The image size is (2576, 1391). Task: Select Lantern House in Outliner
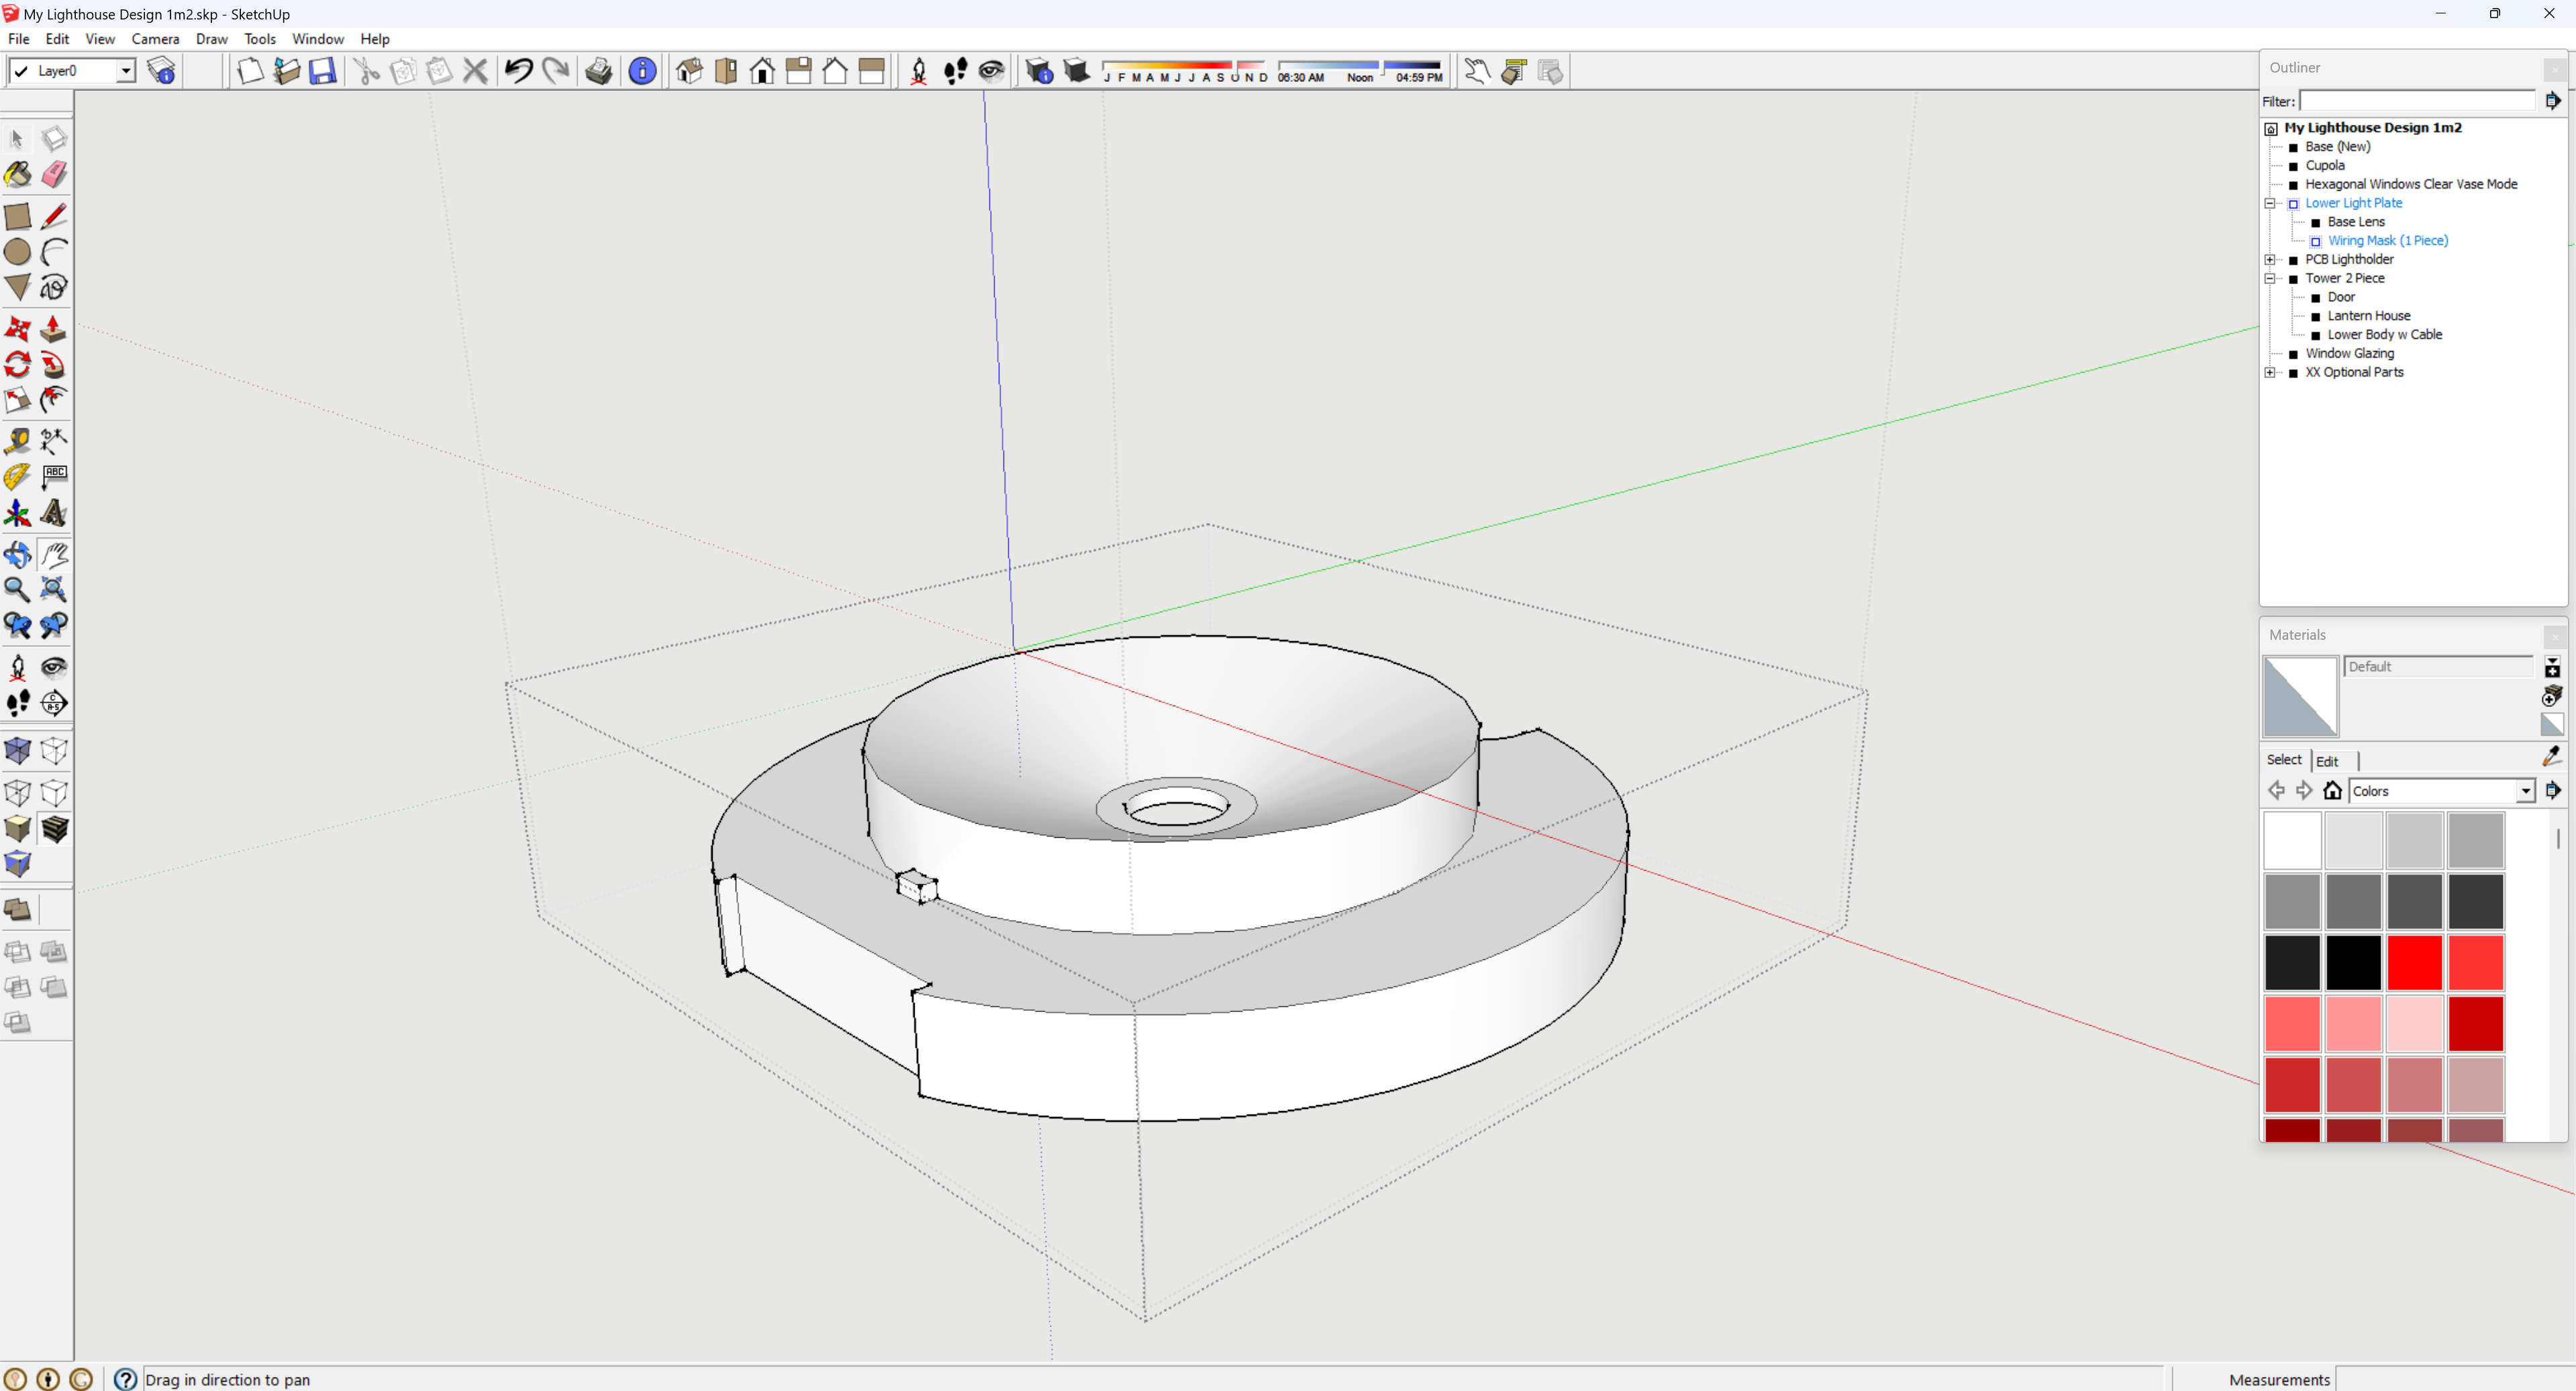click(x=2368, y=316)
